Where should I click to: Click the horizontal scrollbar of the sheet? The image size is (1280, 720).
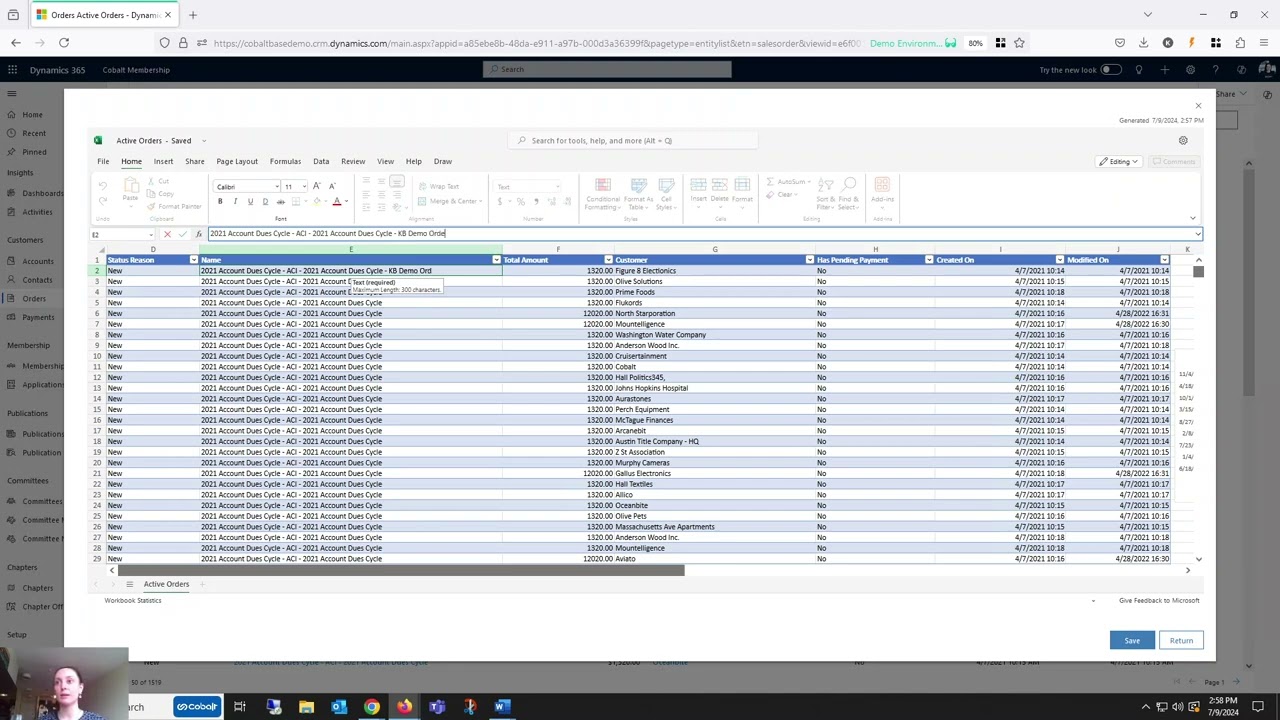pyautogui.click(x=401, y=571)
